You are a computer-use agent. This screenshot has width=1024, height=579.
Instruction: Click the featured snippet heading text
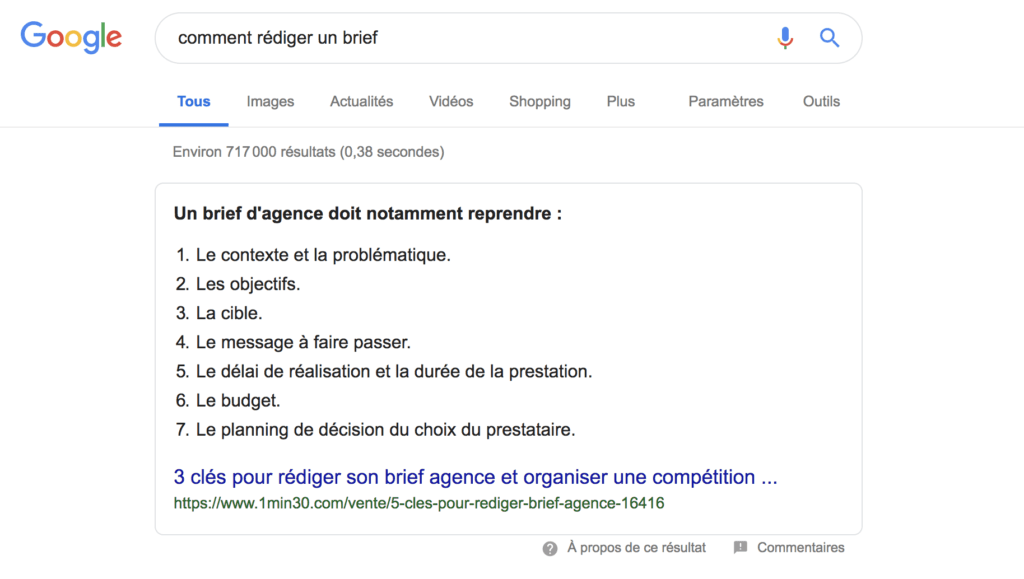(368, 214)
